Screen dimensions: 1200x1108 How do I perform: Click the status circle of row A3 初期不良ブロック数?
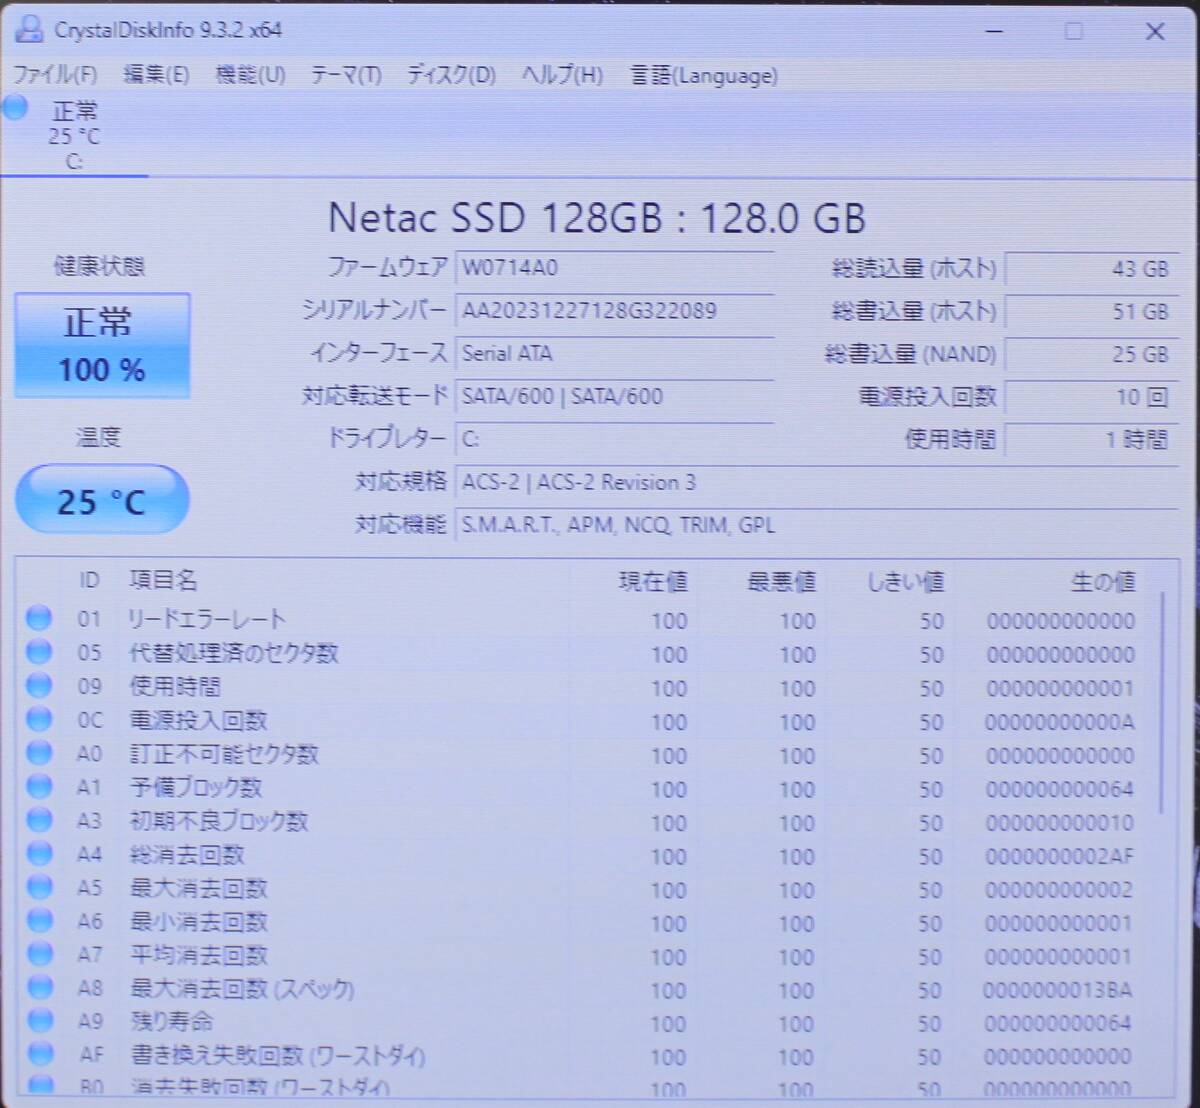(39, 821)
